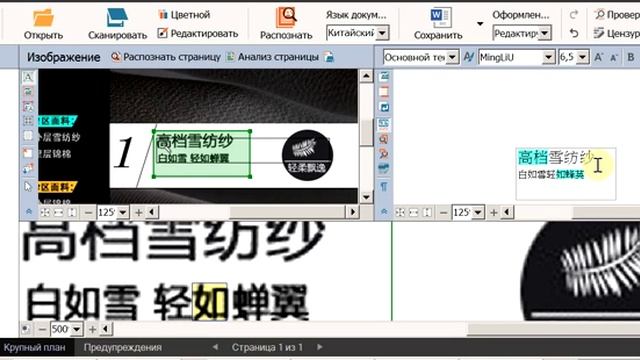This screenshot has height=360, width=640.
Task: Click the redo arrow icon
Action: point(574,15)
